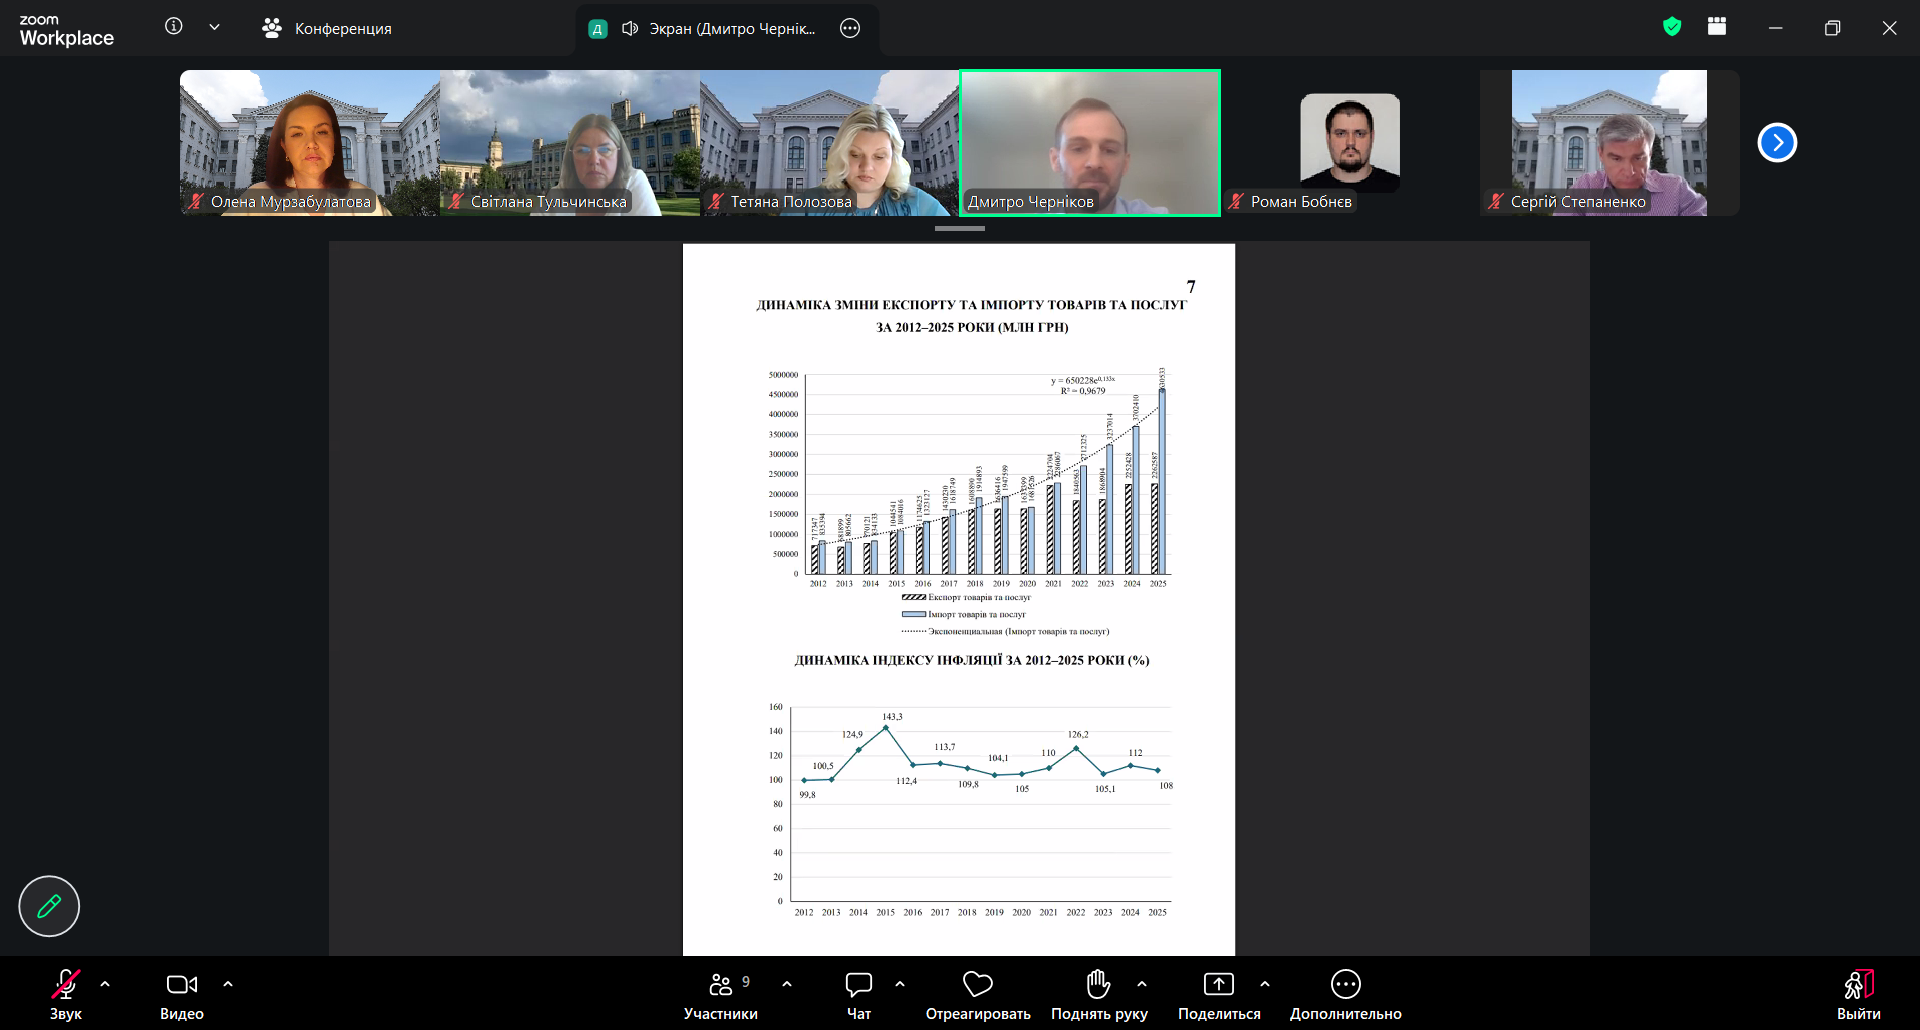Expand audio options arrow next to Звук
The image size is (1920, 1030).
[x=105, y=984]
